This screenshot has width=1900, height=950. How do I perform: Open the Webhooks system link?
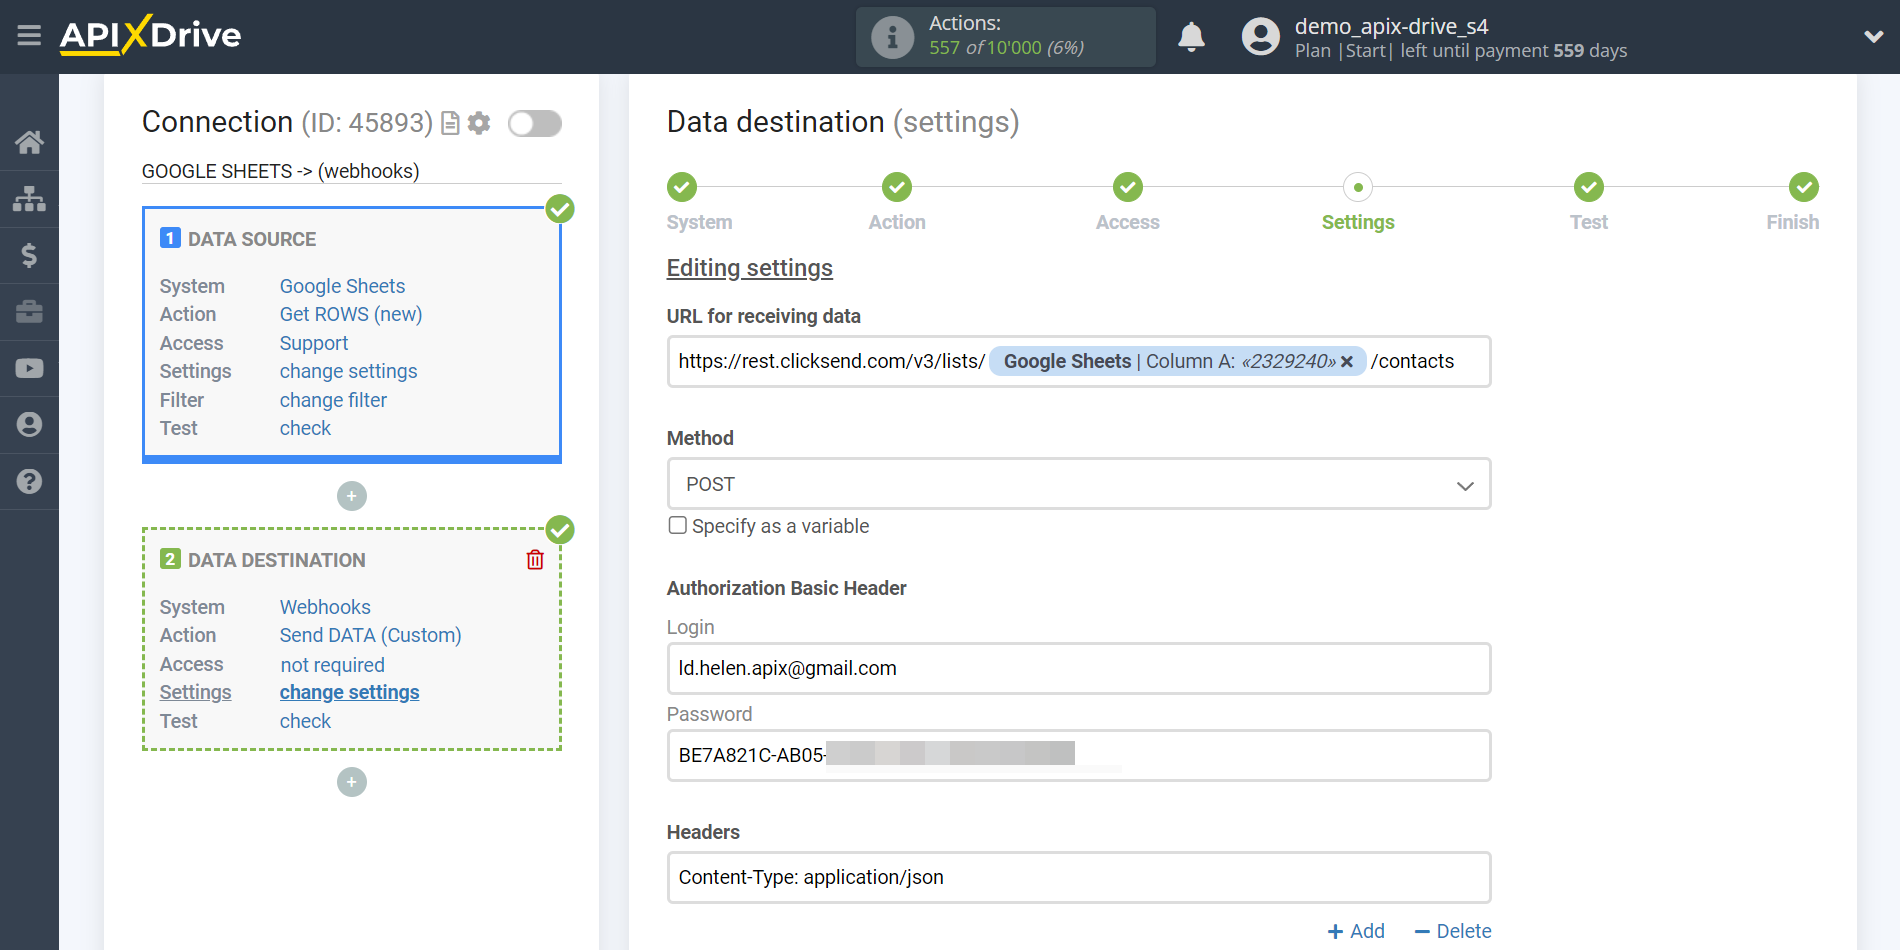coord(325,607)
